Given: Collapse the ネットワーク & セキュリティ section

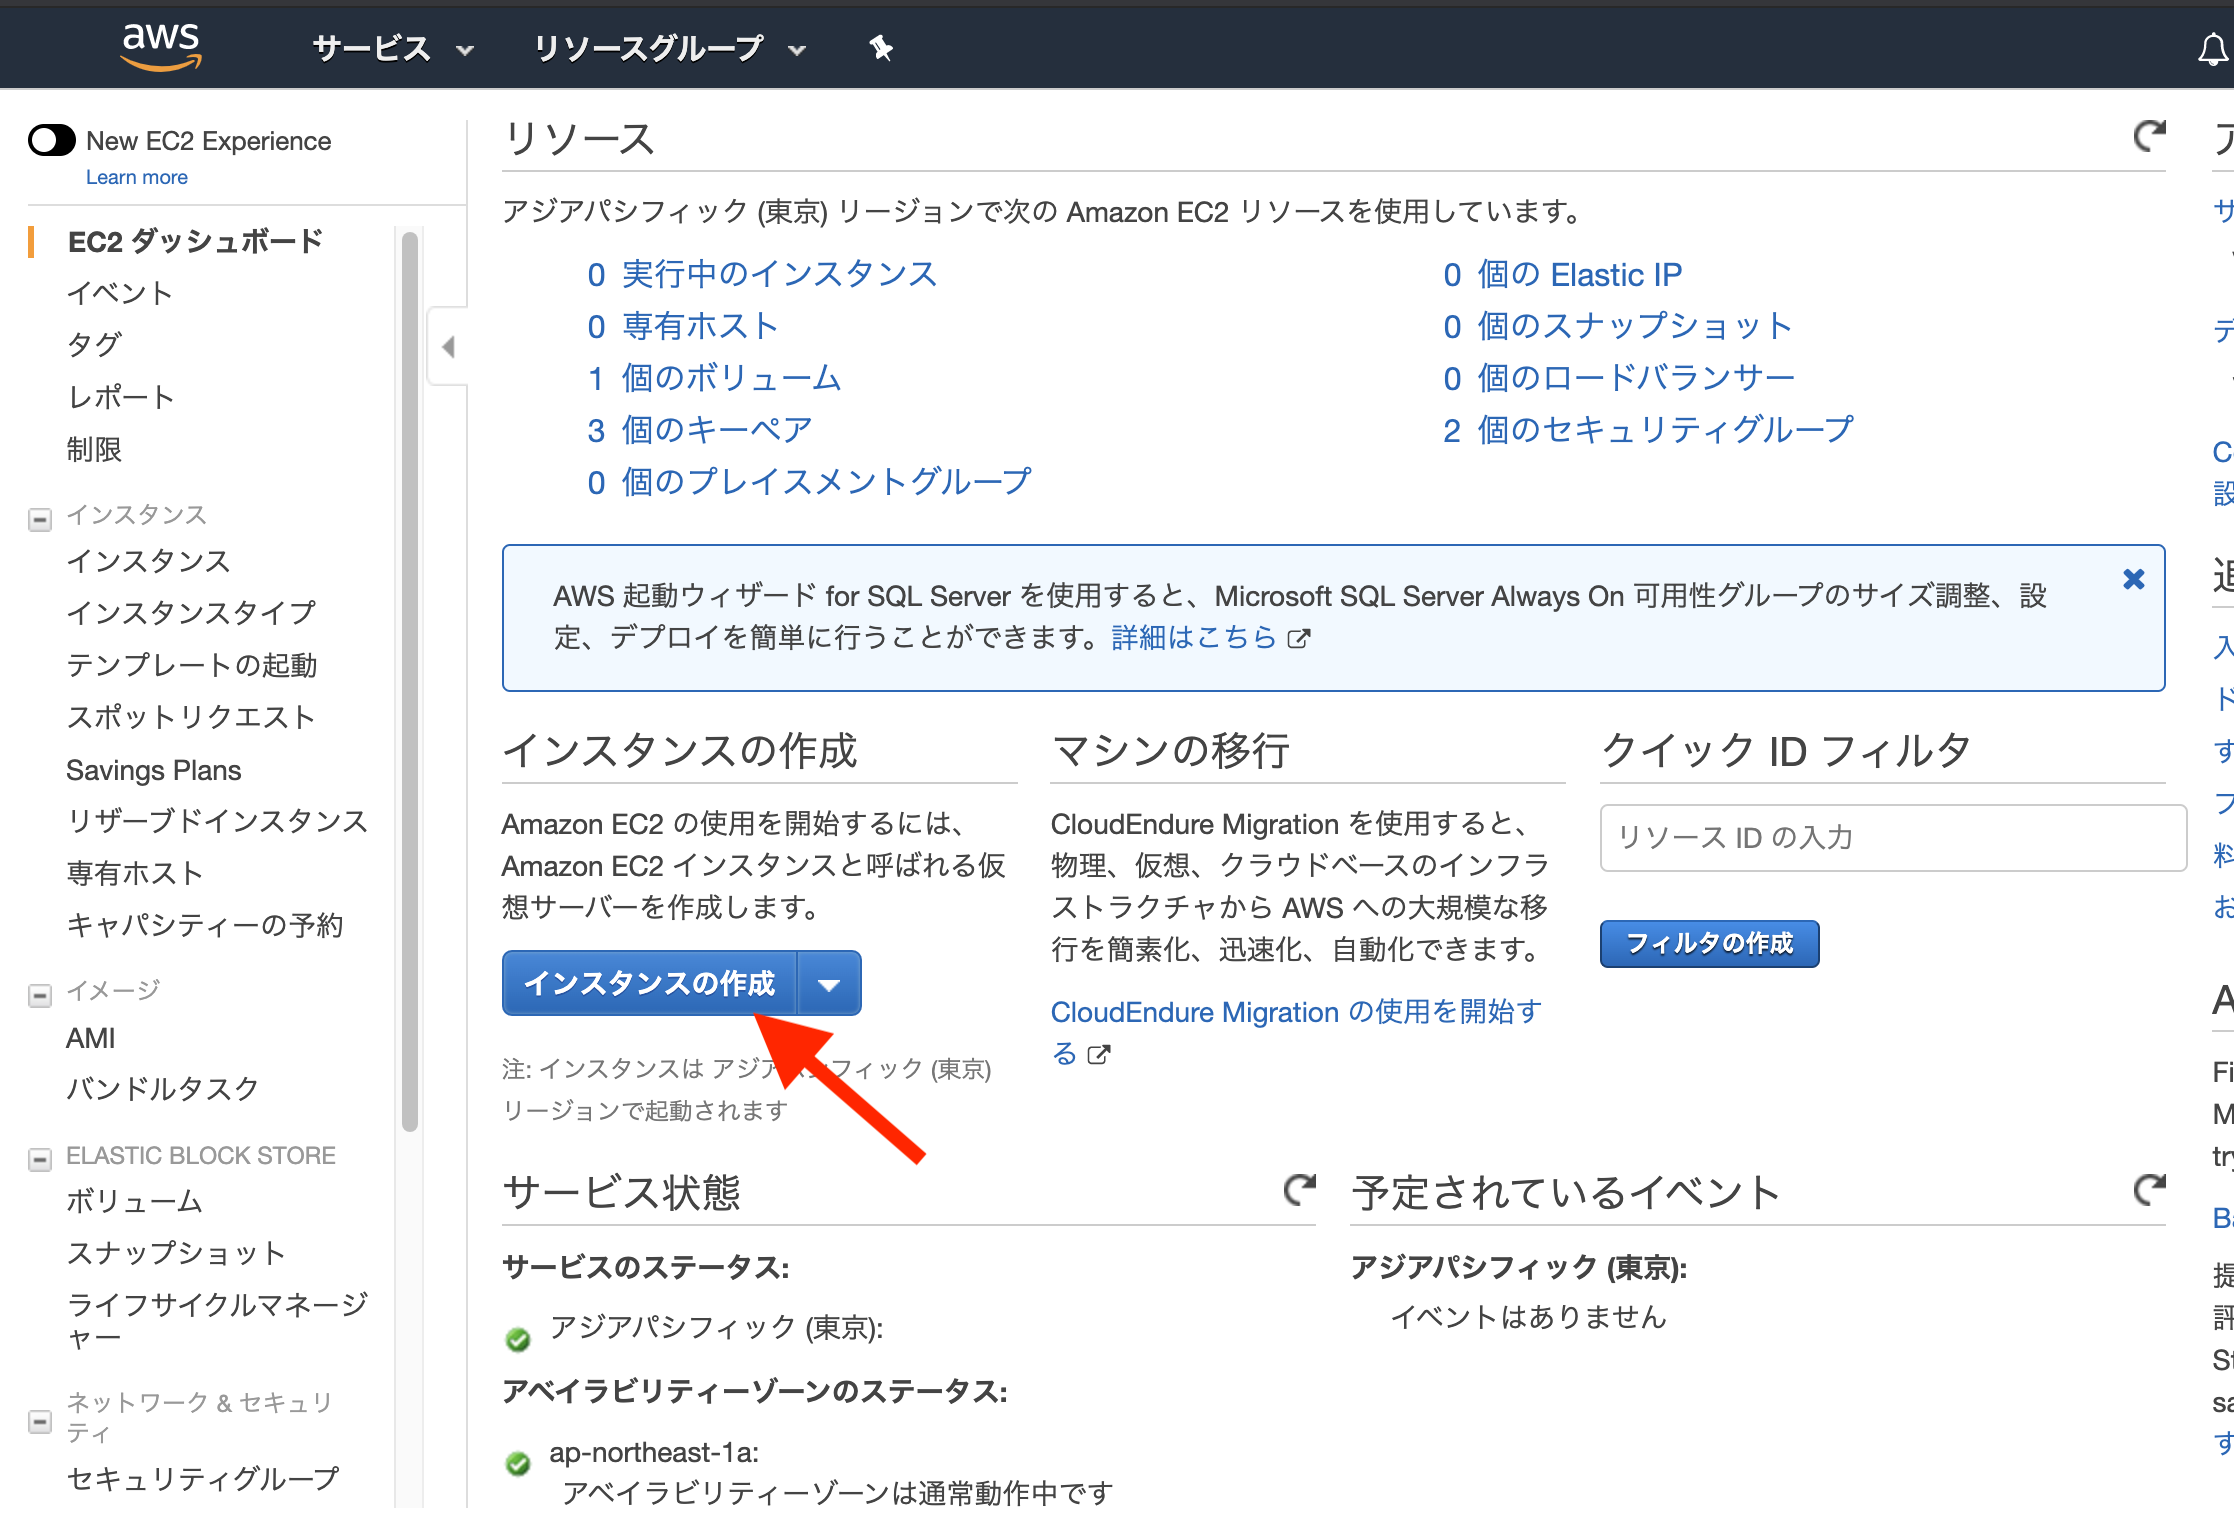Looking at the screenshot, I should coord(40,1421).
